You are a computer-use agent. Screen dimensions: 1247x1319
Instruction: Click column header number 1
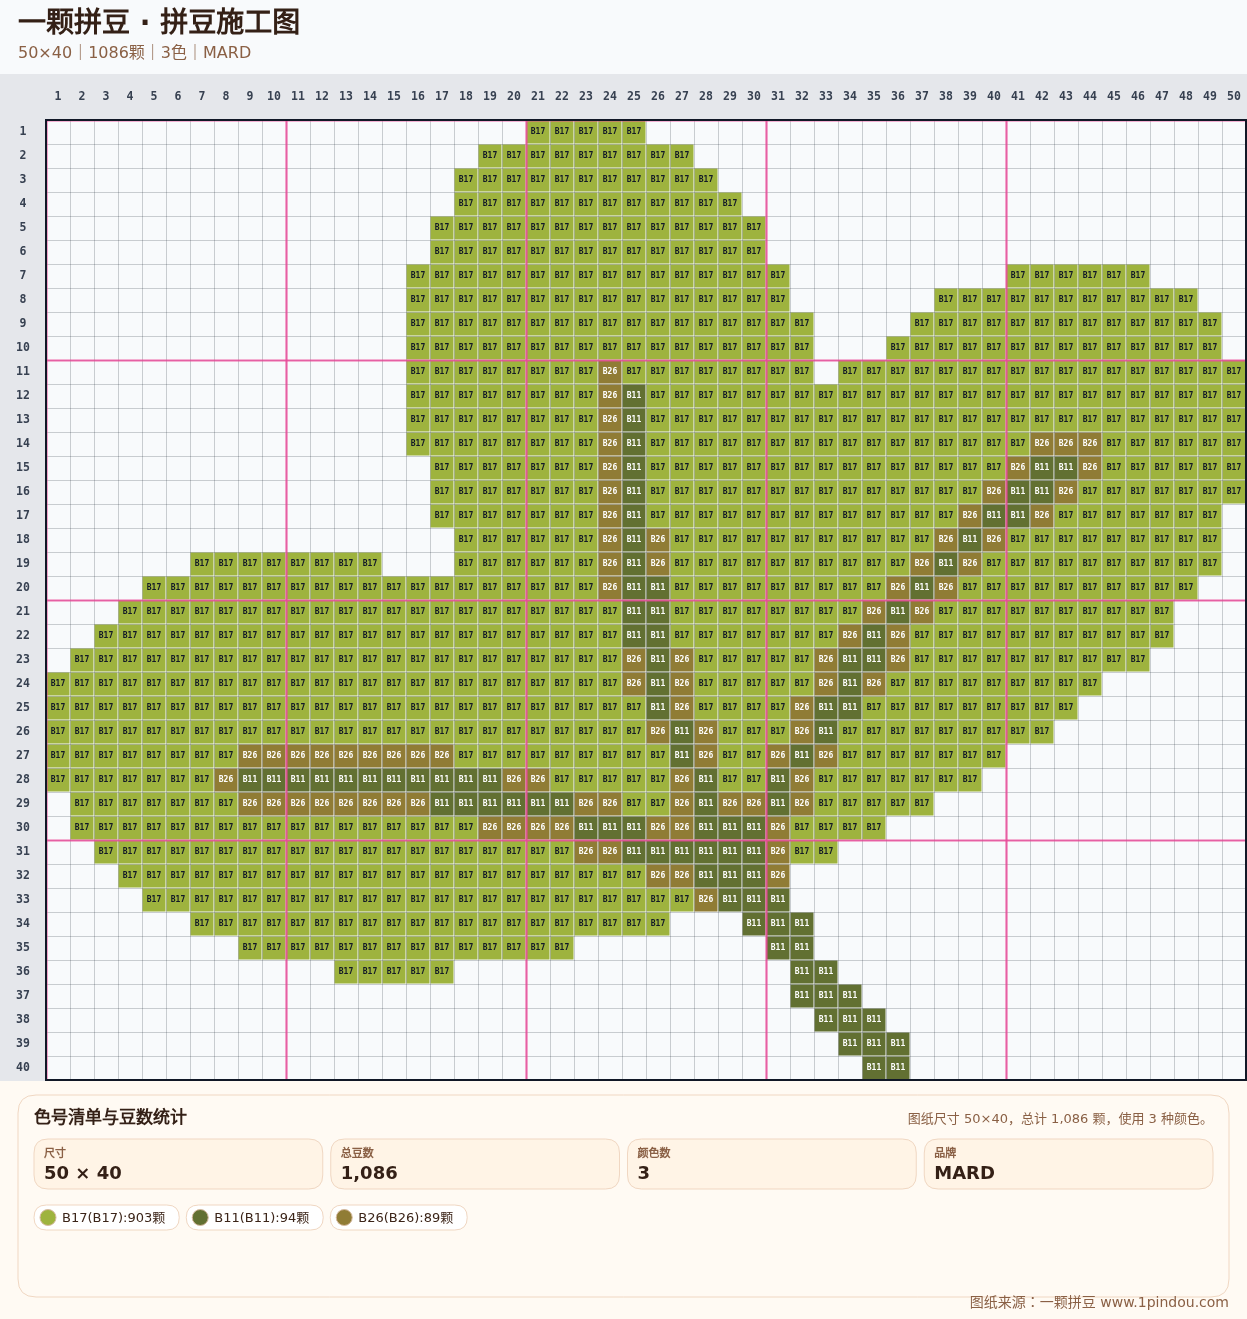tap(58, 96)
